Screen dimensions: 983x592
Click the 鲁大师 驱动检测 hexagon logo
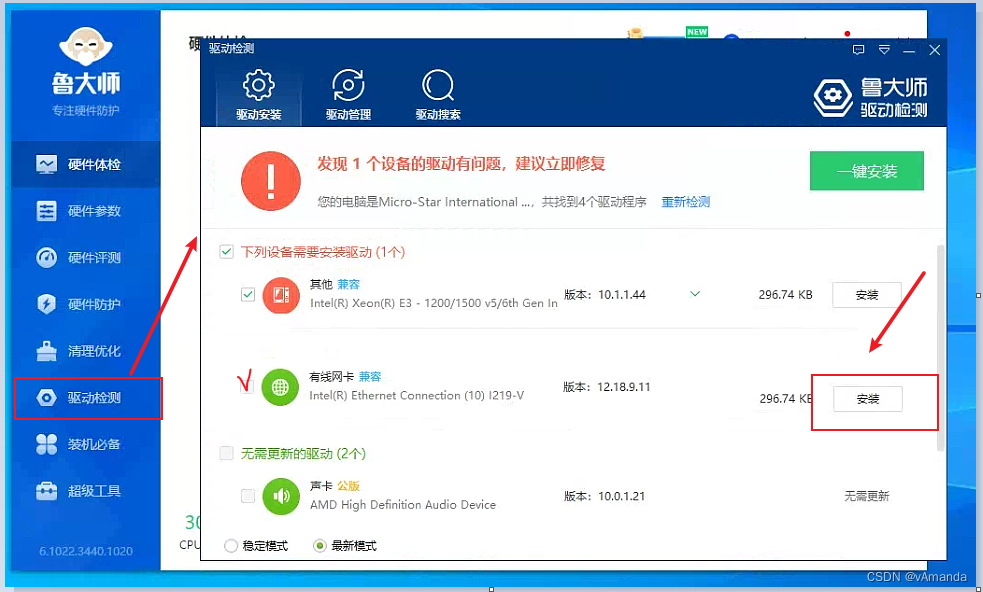[x=833, y=96]
